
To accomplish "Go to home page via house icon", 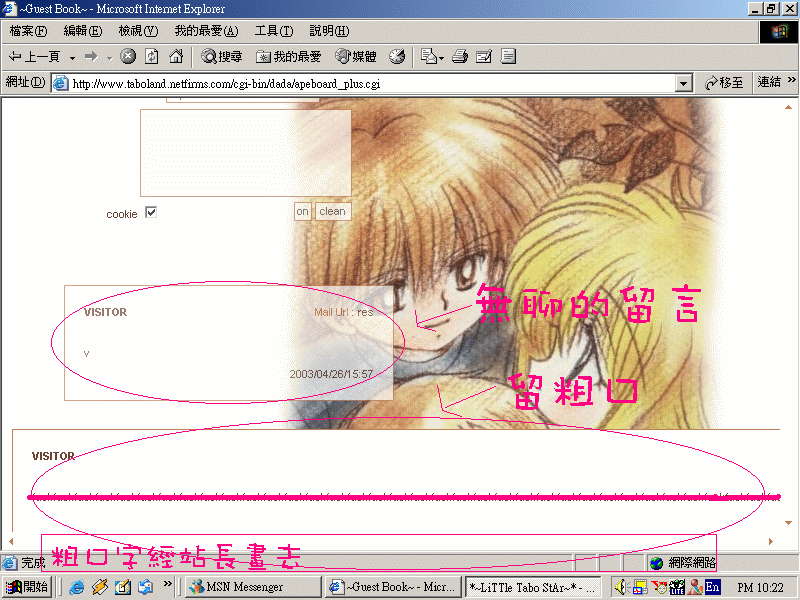I will click(x=176, y=56).
